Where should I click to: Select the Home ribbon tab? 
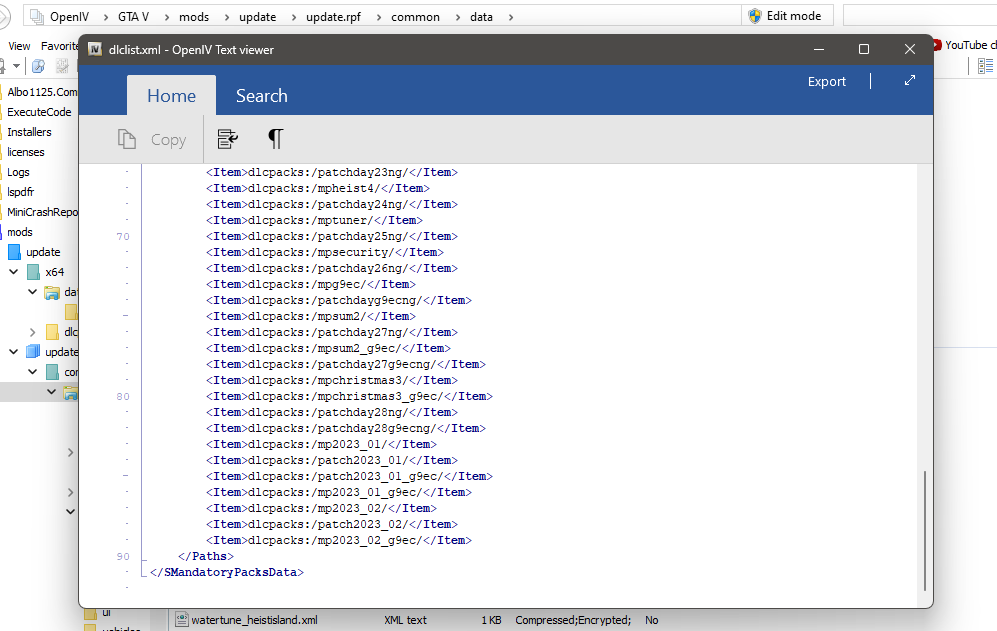pyautogui.click(x=171, y=96)
